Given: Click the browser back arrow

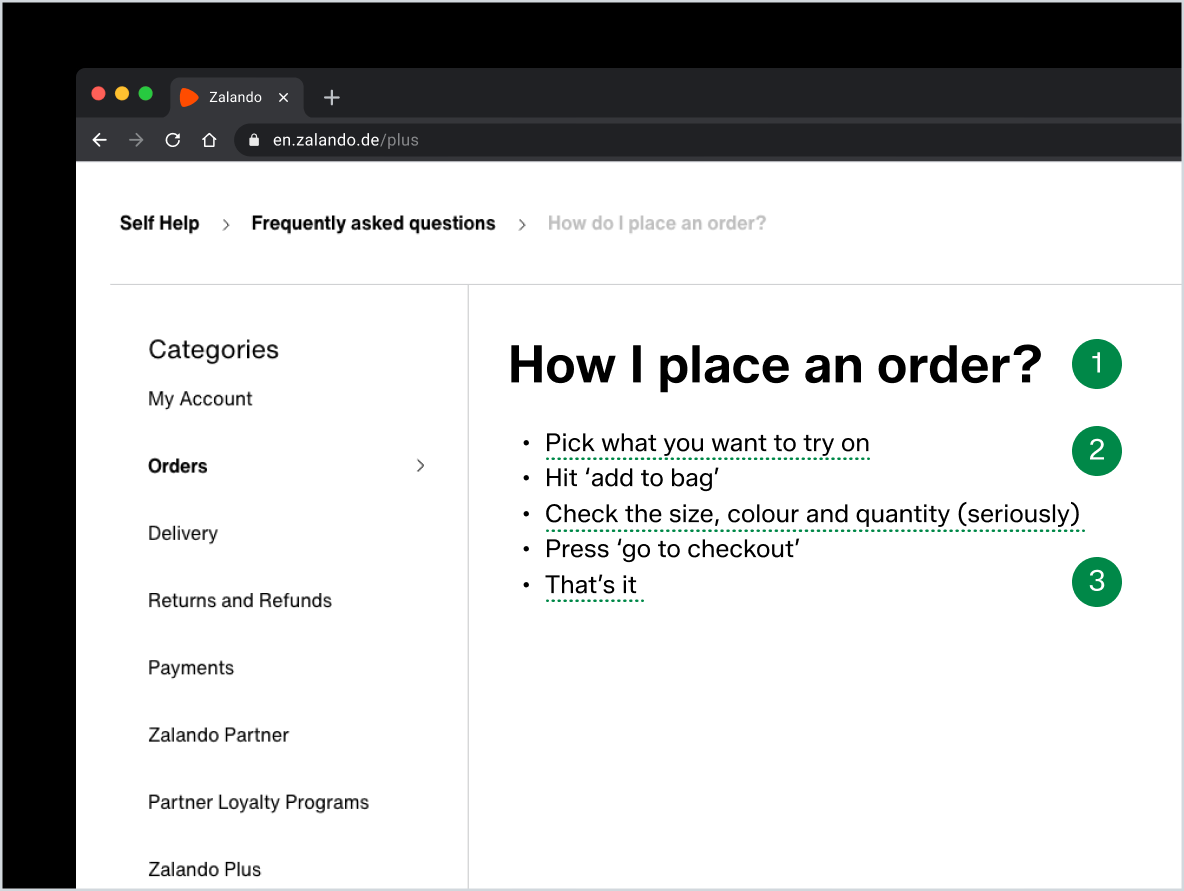Looking at the screenshot, I should (99, 140).
